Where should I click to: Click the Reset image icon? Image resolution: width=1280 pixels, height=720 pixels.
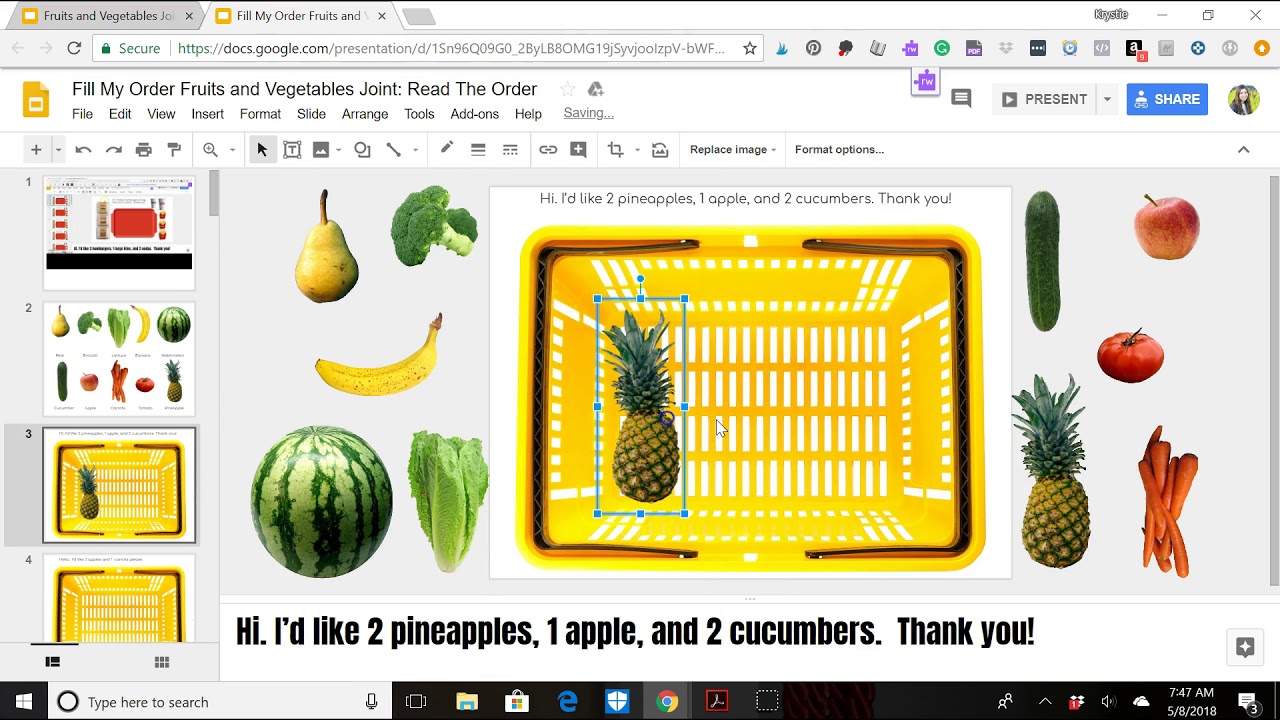pyautogui.click(x=660, y=150)
